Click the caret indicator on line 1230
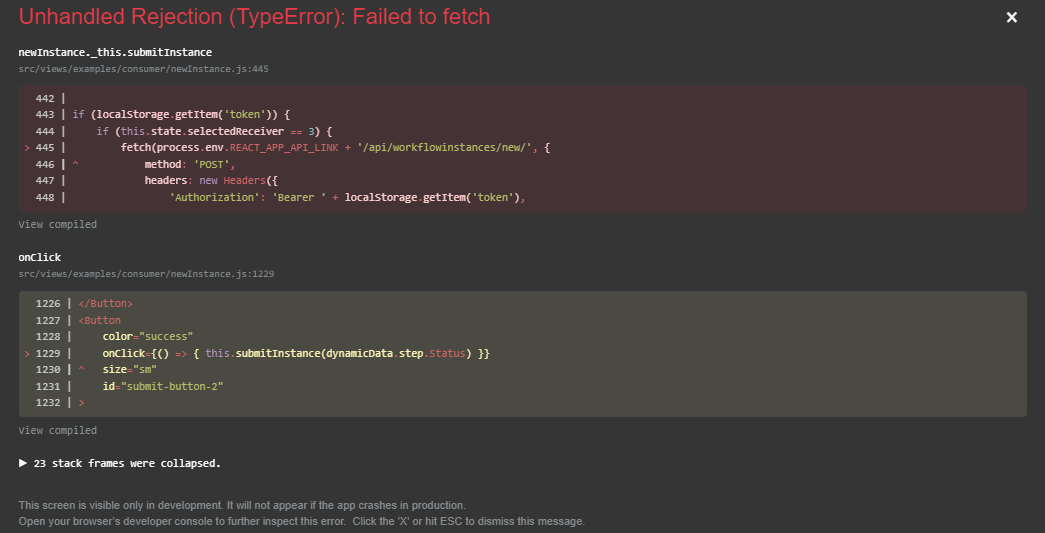This screenshot has width=1045, height=533. tap(81, 370)
